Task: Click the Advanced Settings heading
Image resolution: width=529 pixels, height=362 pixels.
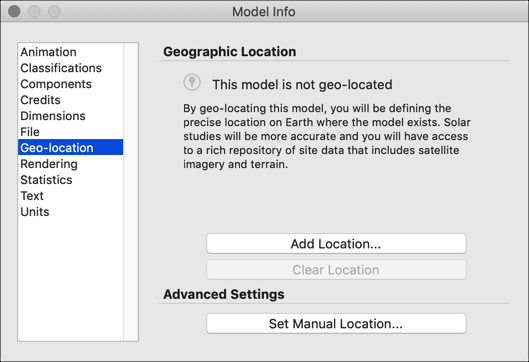Action: tap(224, 294)
